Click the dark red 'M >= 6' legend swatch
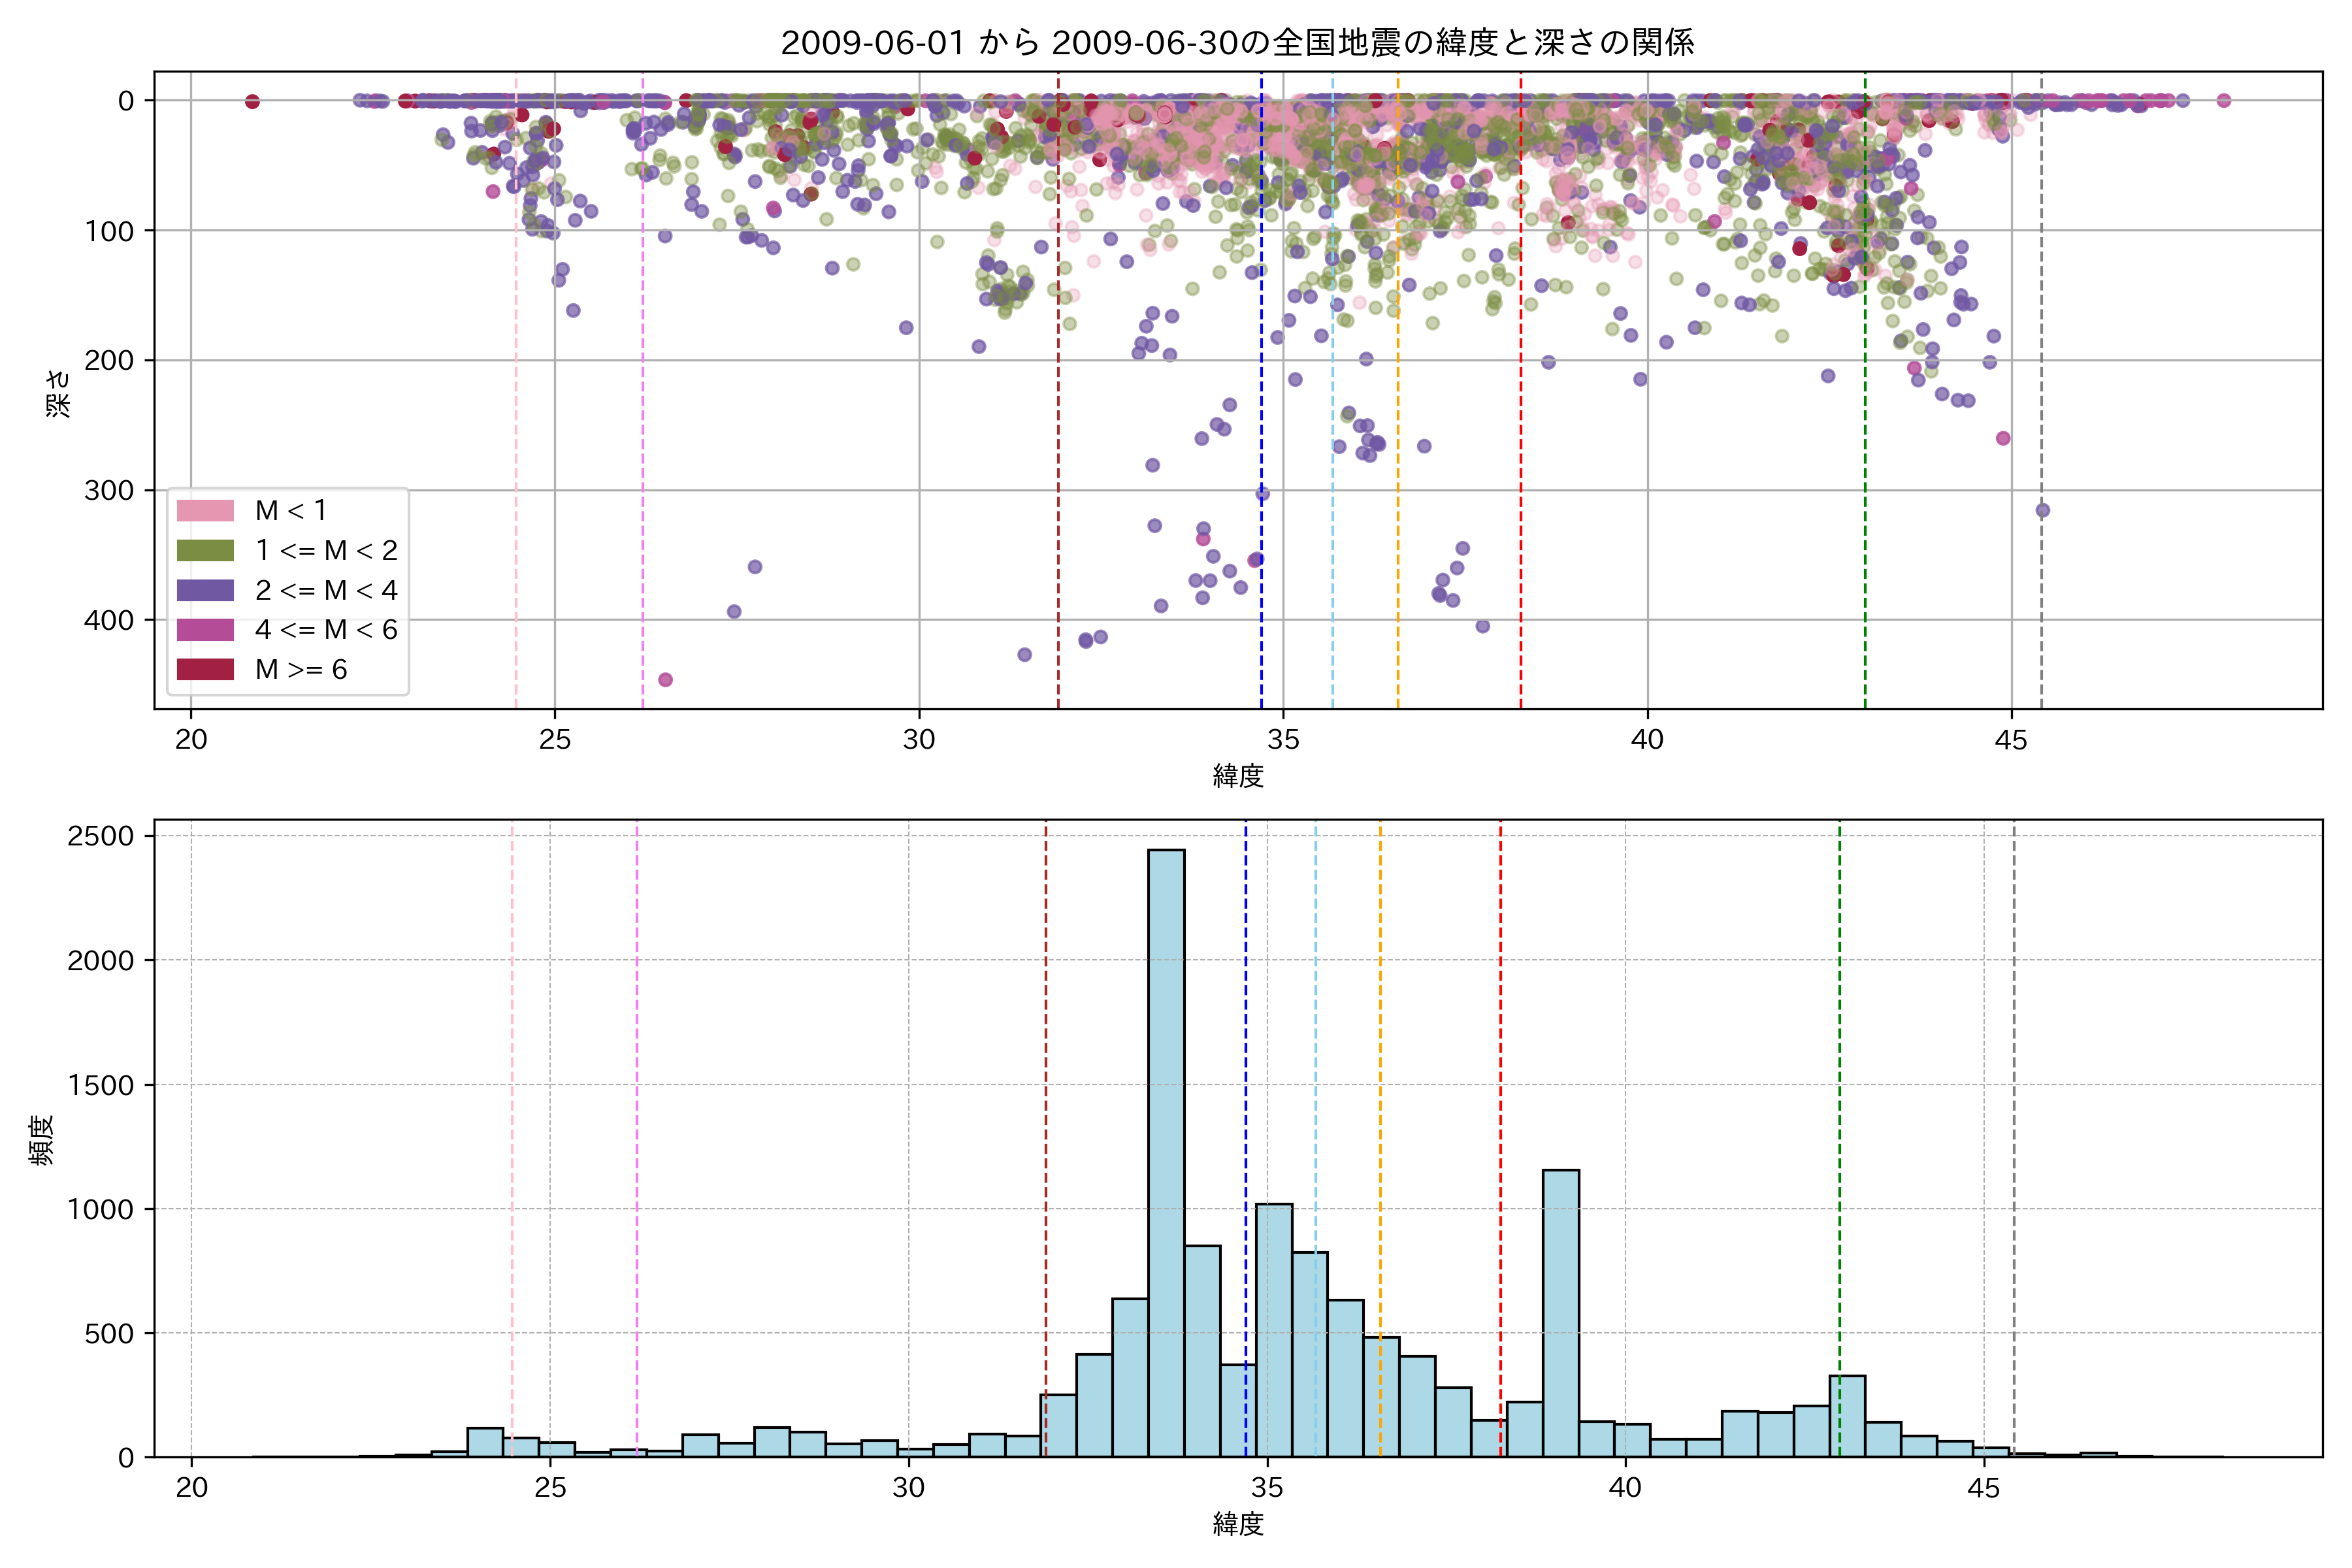 point(205,670)
